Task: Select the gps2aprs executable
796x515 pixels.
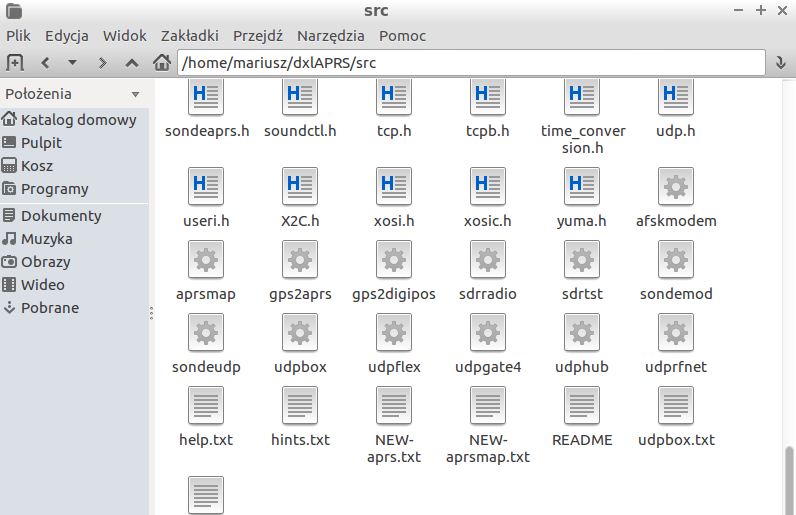Action: [x=300, y=271]
